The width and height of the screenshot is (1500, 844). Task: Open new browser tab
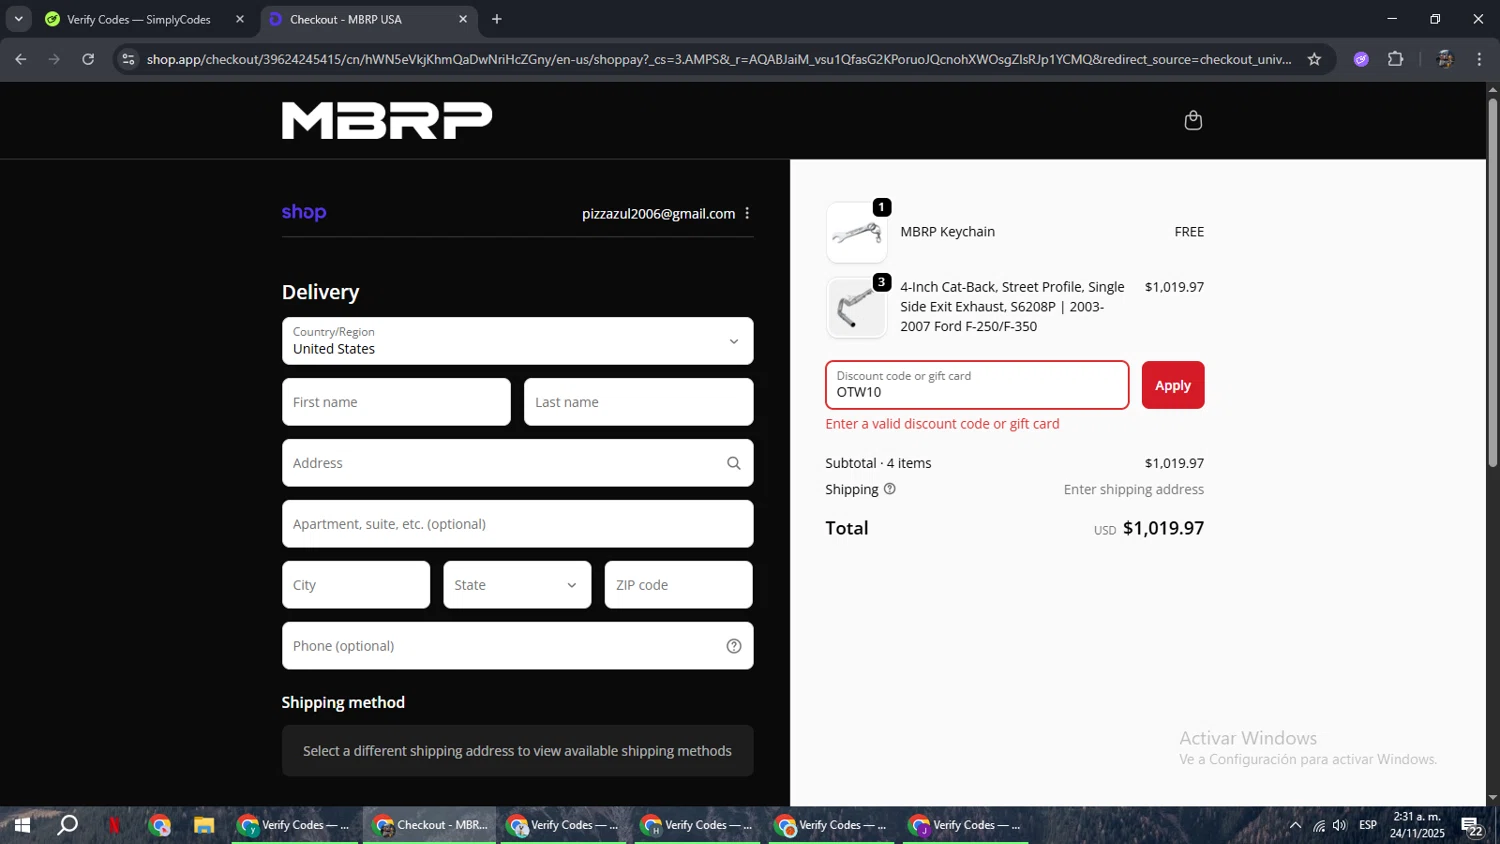point(497,19)
